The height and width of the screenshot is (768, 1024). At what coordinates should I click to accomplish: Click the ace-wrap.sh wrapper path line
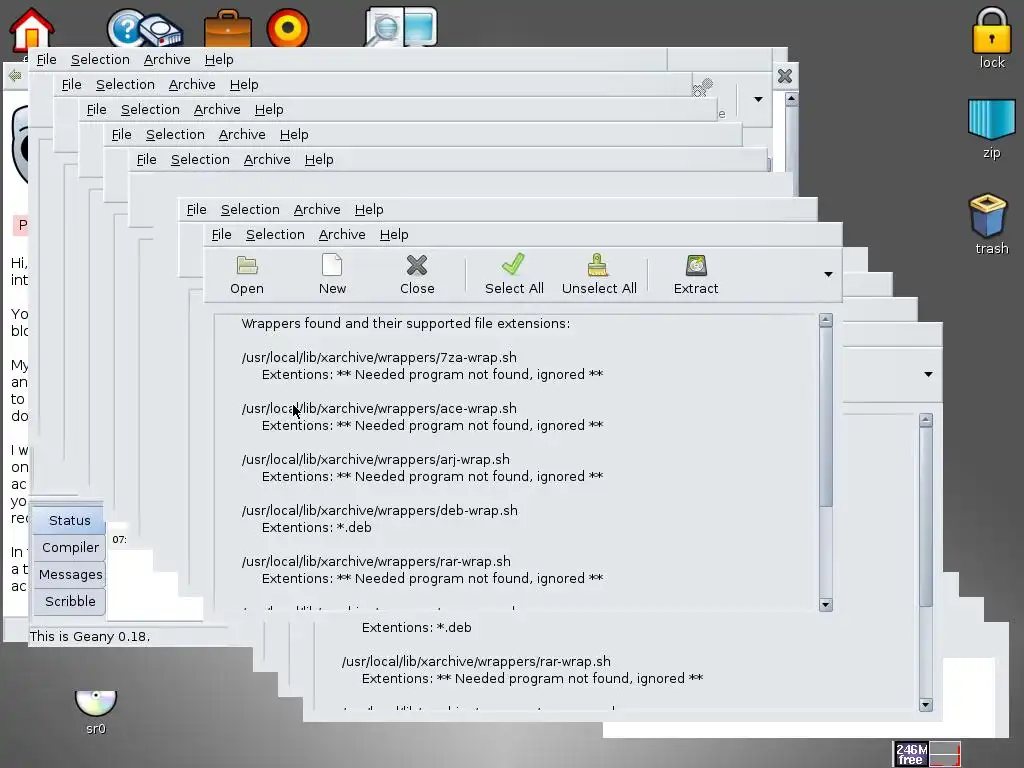(x=379, y=408)
